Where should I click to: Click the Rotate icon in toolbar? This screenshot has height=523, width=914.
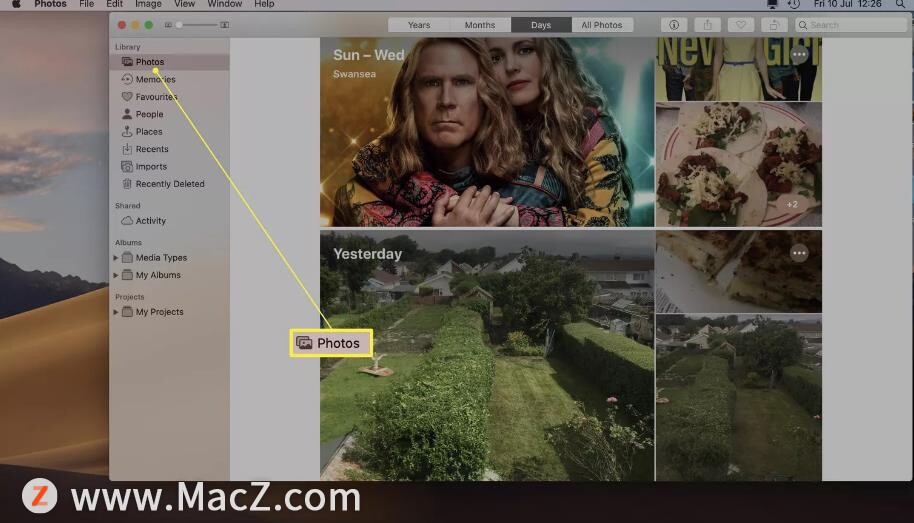tap(774, 25)
